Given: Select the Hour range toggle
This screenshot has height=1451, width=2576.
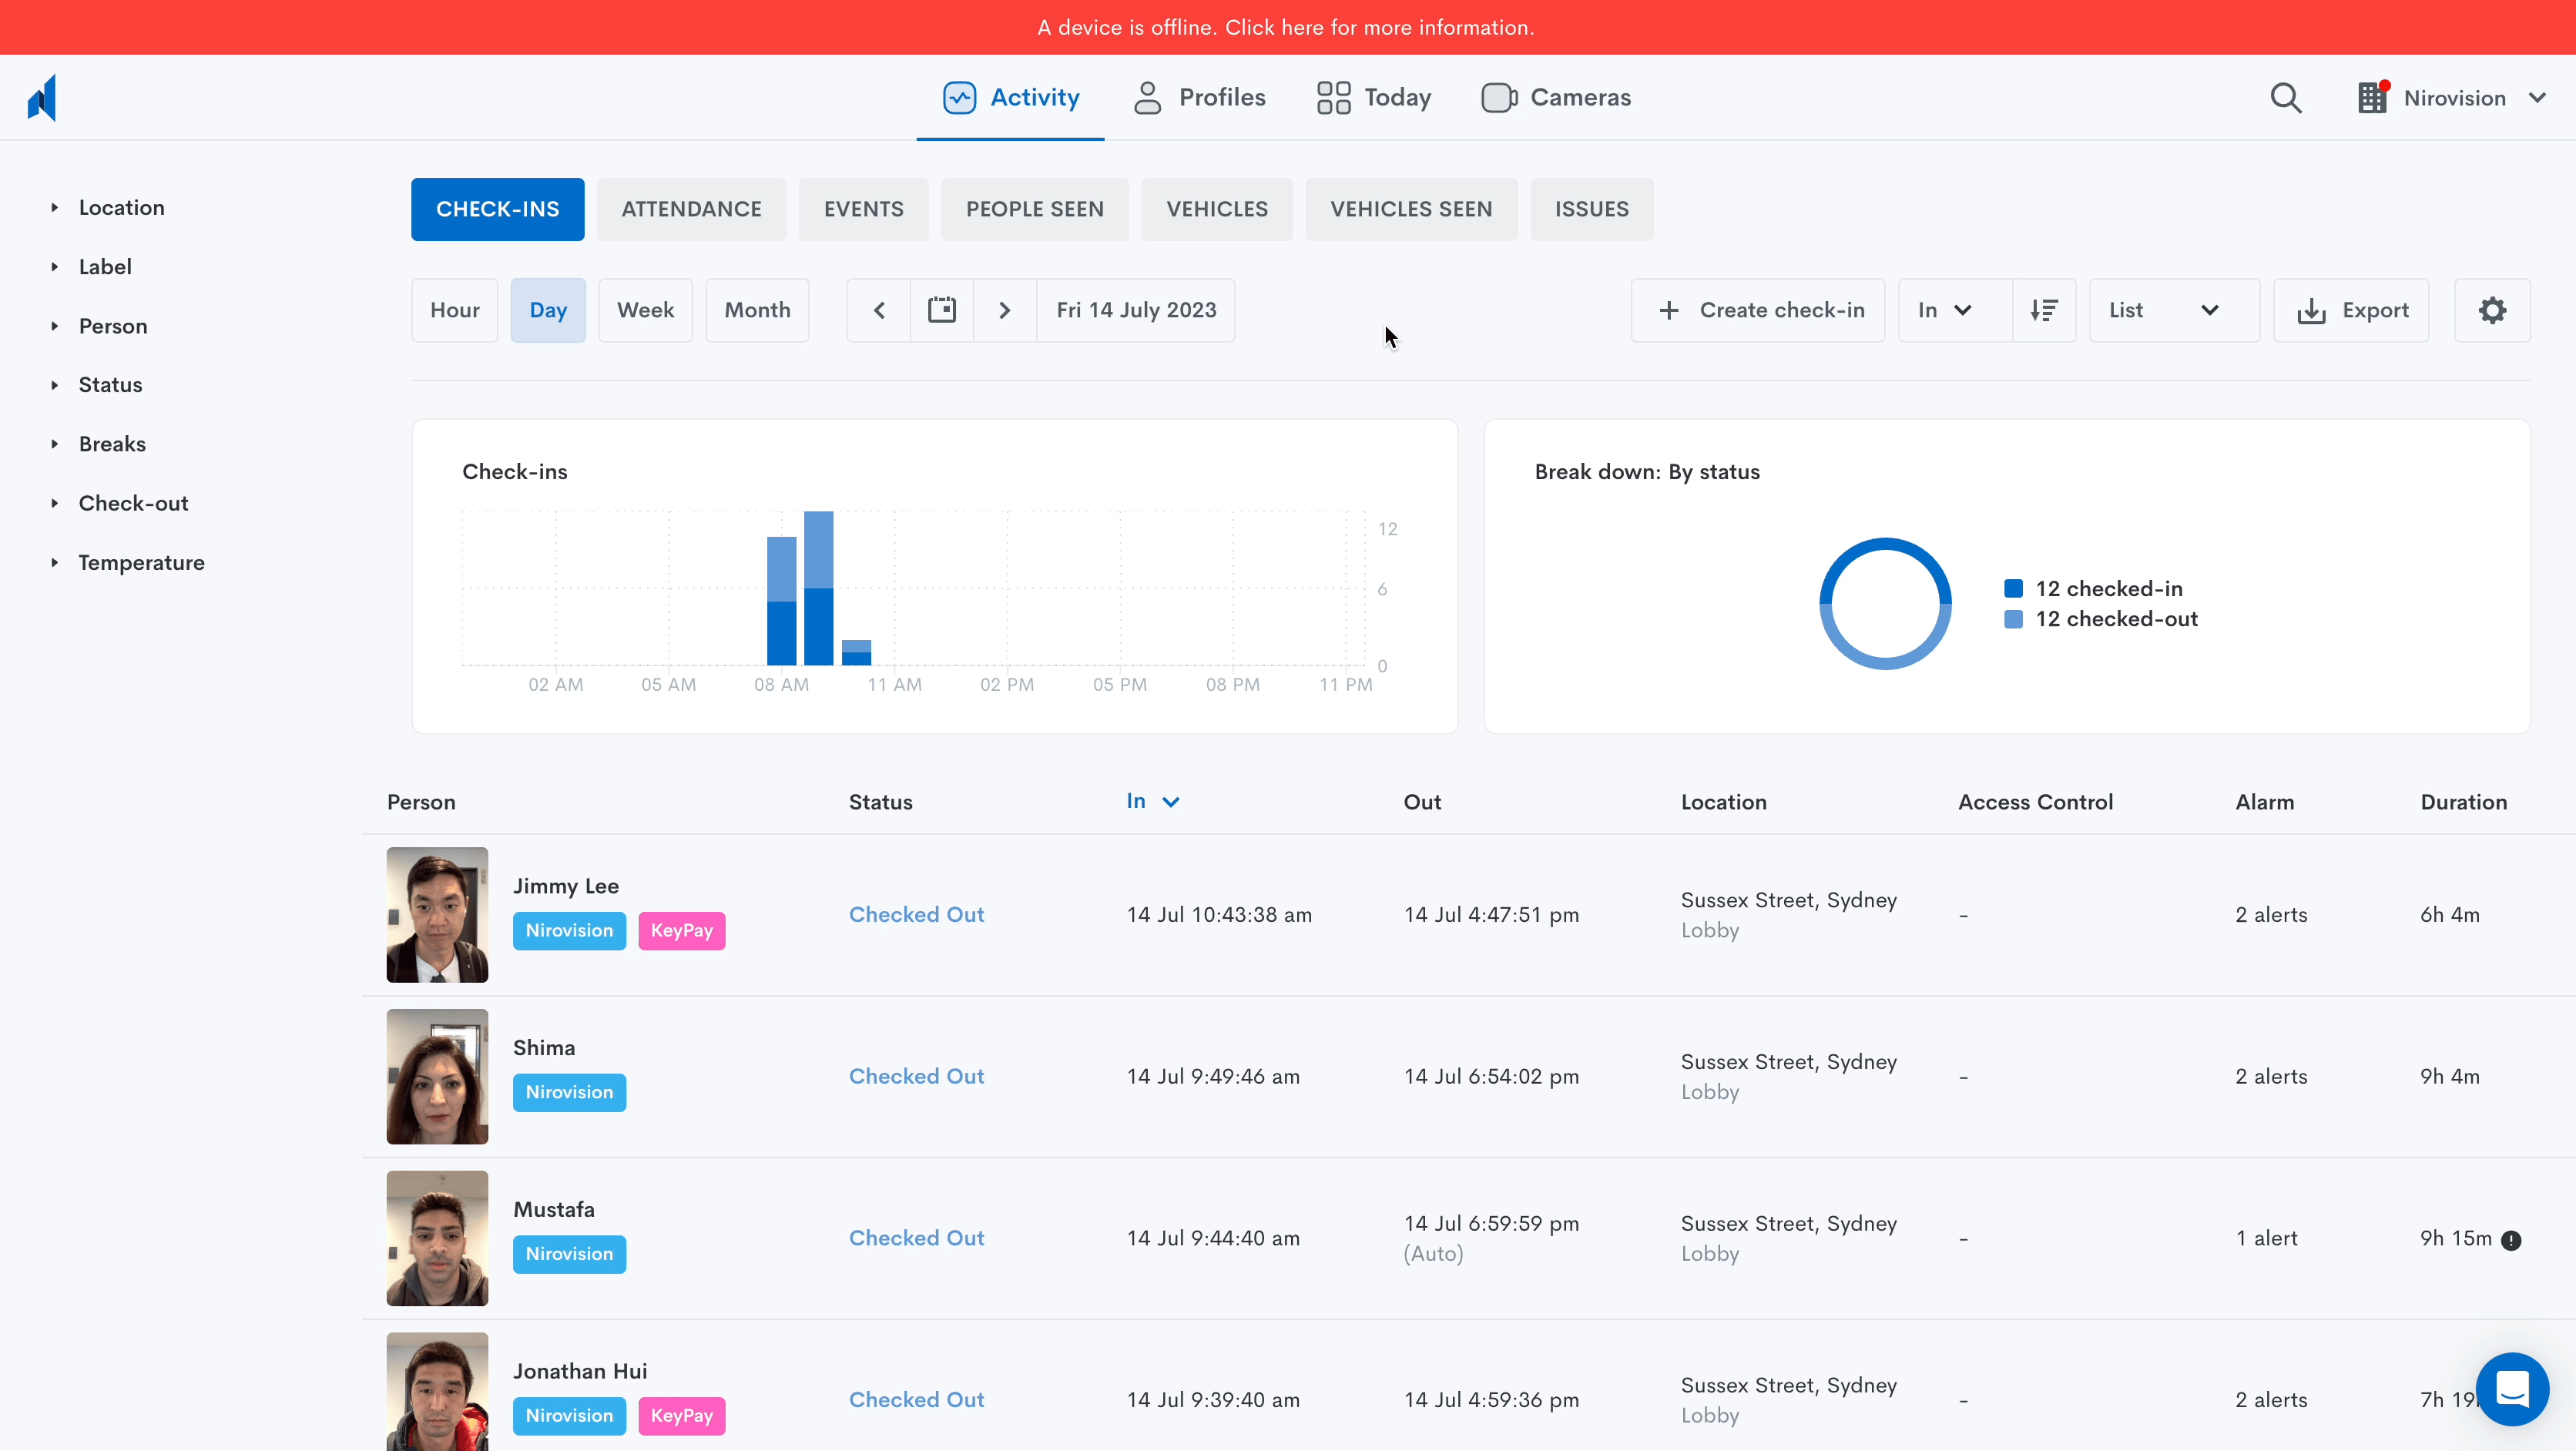Looking at the screenshot, I should (x=455, y=310).
